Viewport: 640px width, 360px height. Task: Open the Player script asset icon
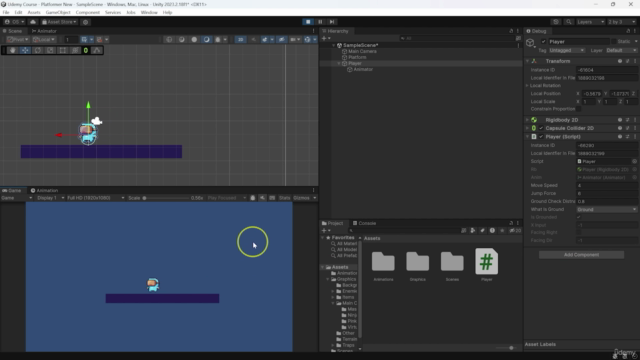tap(487, 262)
